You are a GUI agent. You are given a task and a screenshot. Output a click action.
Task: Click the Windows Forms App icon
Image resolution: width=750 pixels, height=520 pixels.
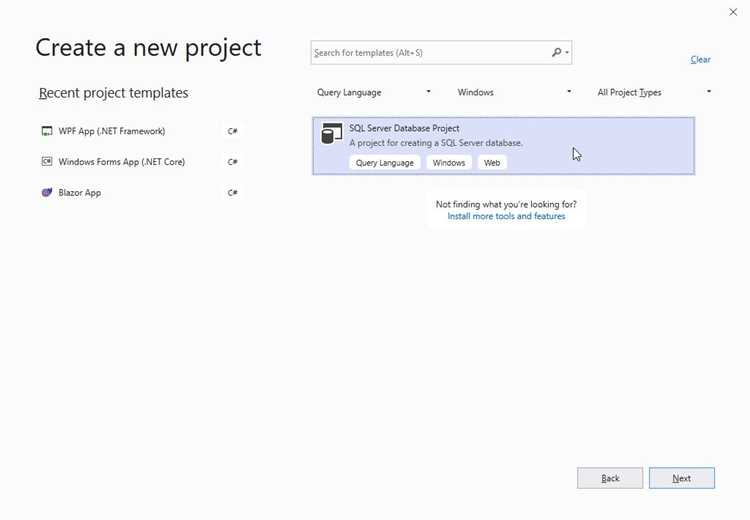(x=47, y=162)
